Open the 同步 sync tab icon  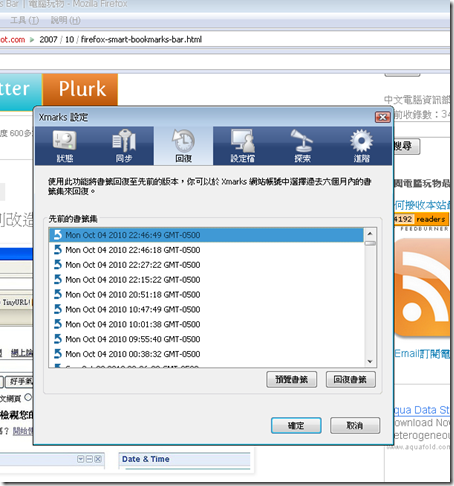tap(124, 140)
